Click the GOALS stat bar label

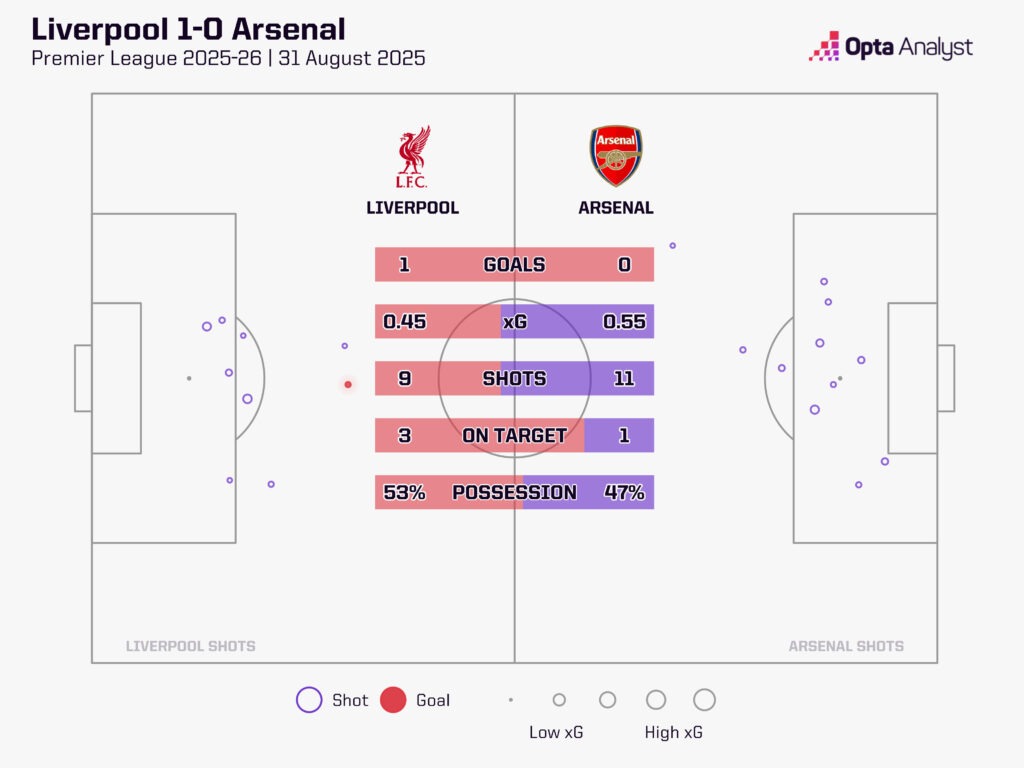pyautogui.click(x=514, y=265)
